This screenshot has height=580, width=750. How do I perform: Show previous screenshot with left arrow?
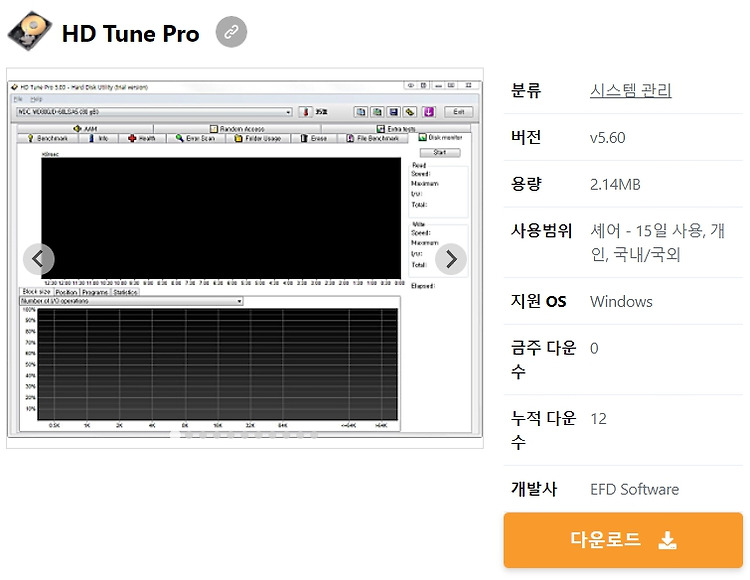(39, 259)
